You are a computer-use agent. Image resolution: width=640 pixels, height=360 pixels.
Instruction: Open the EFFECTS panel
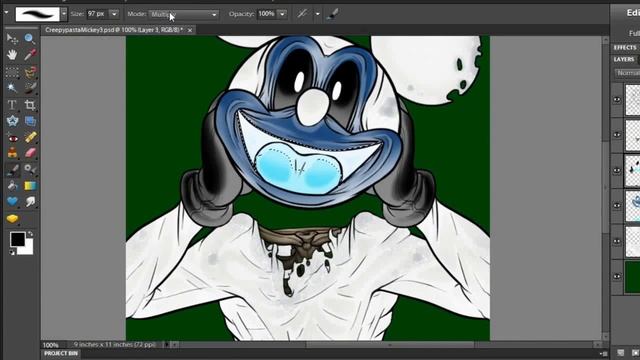[625, 48]
